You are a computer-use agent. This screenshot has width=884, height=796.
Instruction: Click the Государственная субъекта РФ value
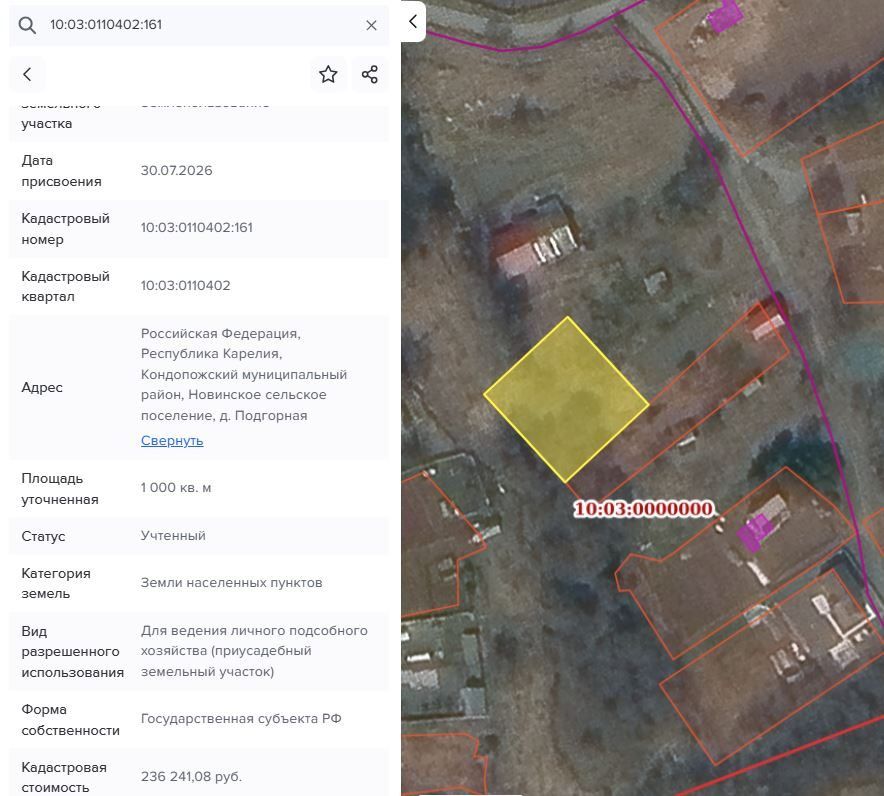point(241,719)
